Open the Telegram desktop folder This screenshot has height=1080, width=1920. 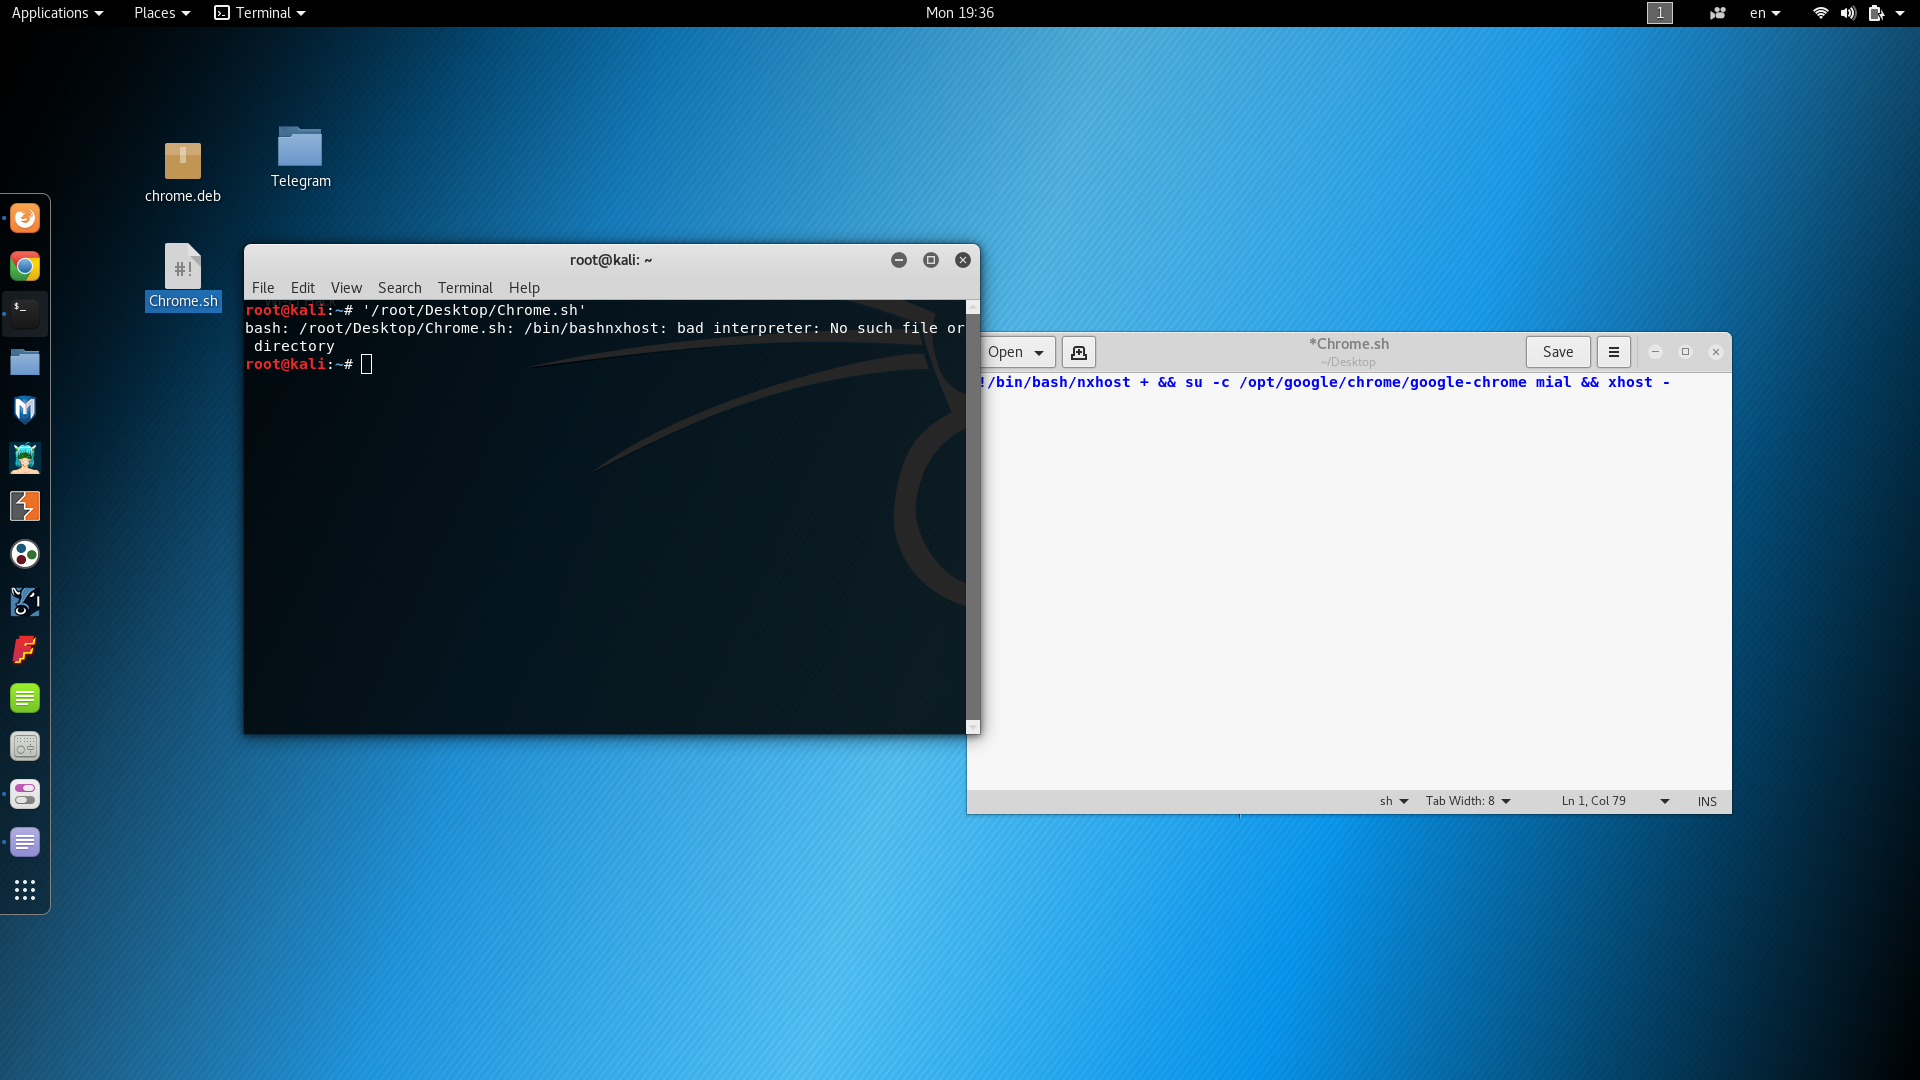pyautogui.click(x=300, y=148)
